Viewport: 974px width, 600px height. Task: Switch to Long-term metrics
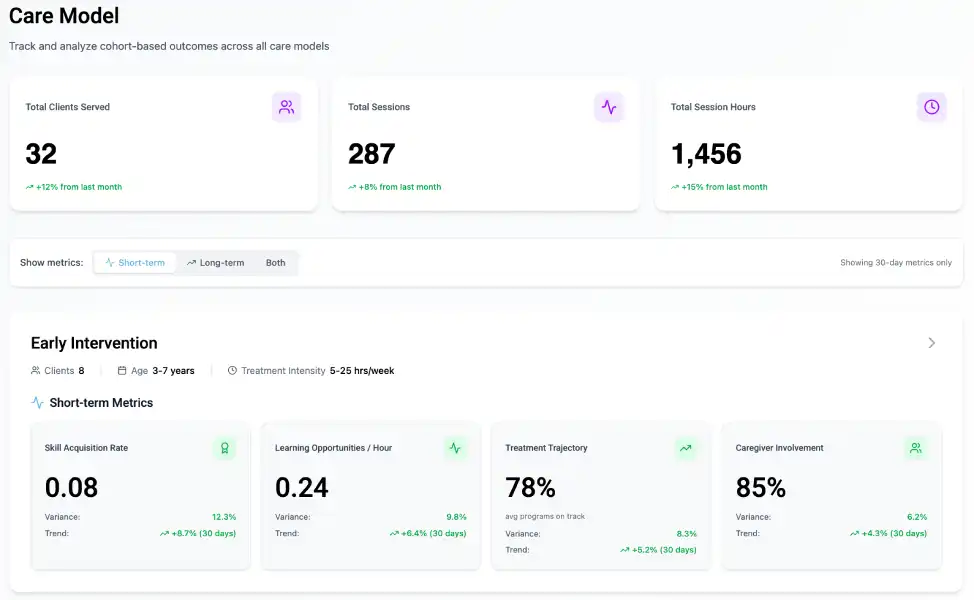coord(216,263)
